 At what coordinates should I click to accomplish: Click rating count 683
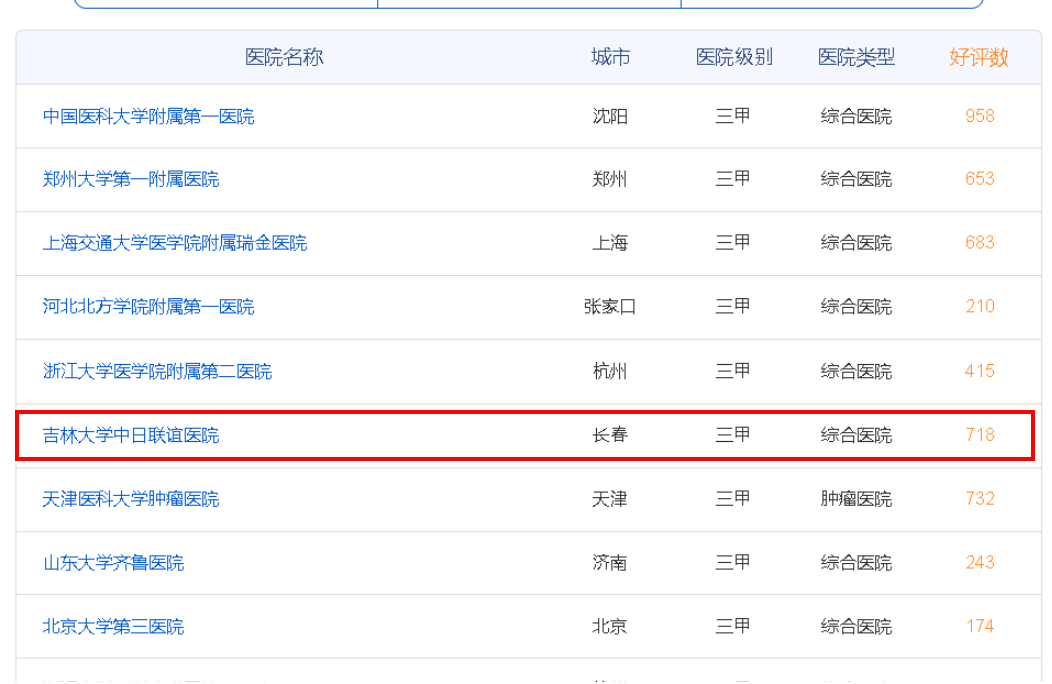pyautogui.click(x=980, y=243)
